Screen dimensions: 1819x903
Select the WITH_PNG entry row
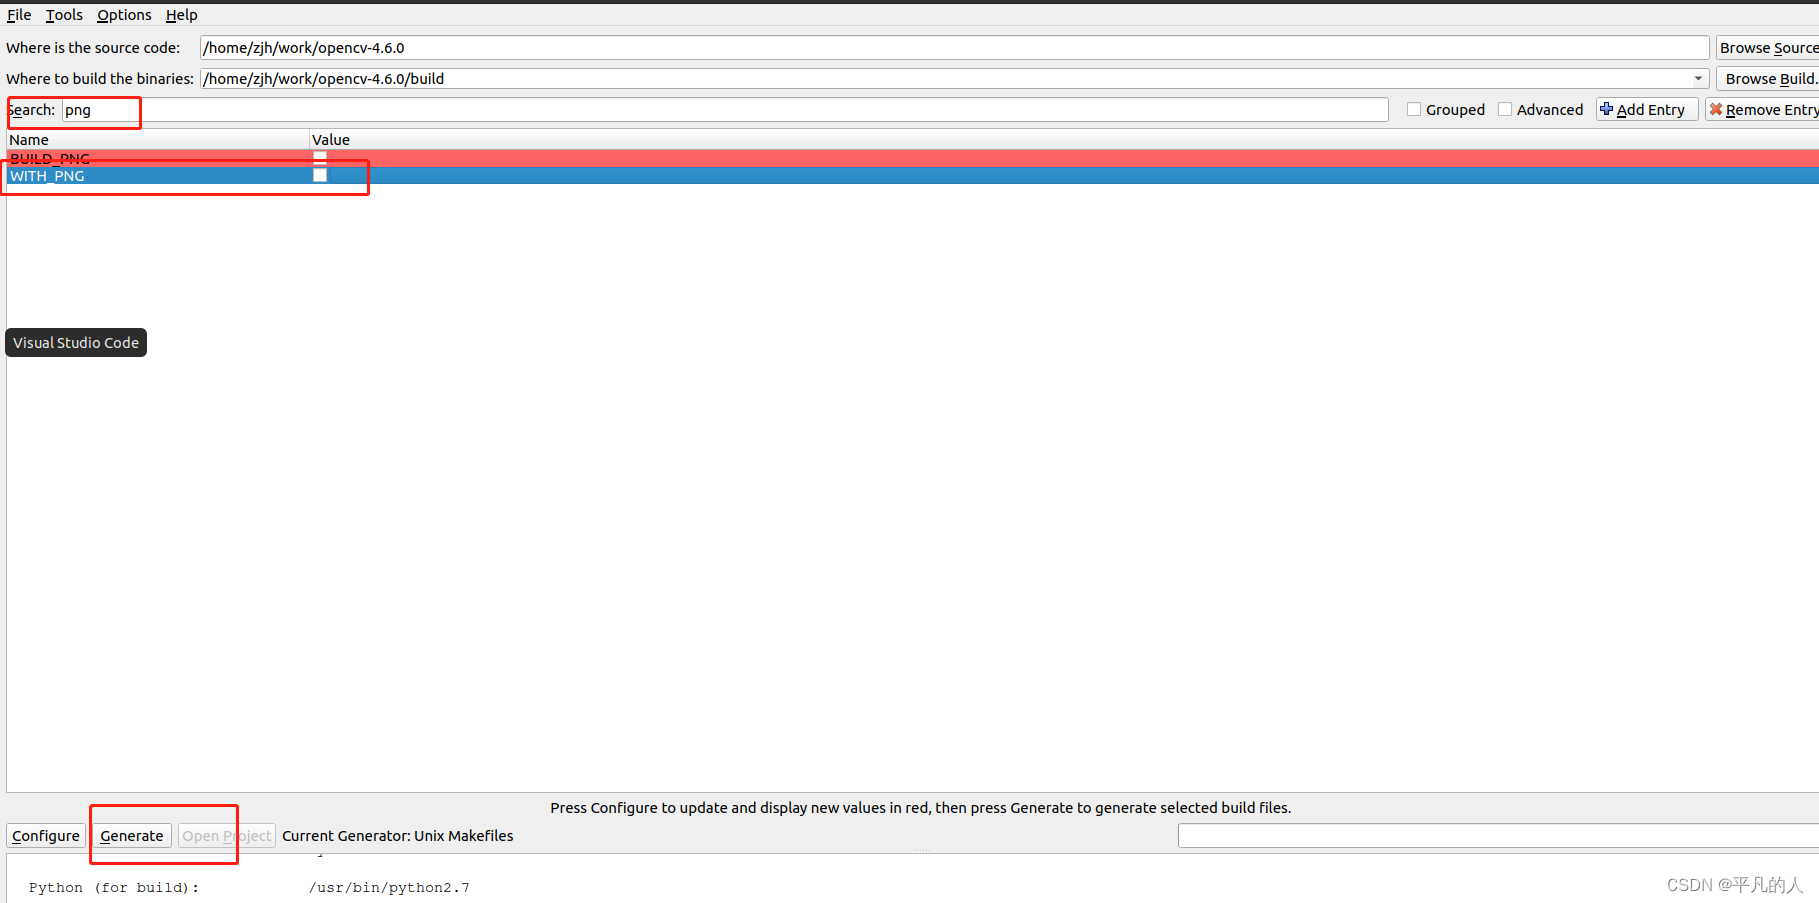(912, 176)
